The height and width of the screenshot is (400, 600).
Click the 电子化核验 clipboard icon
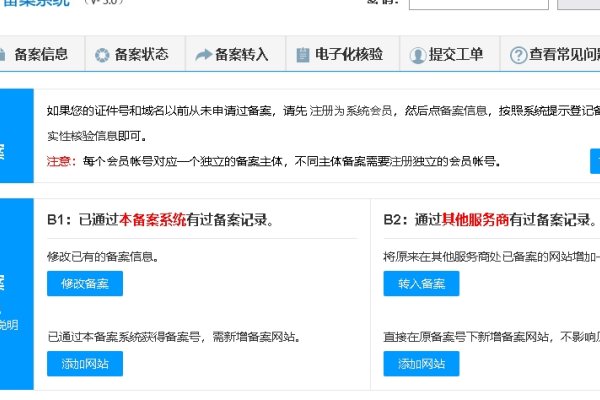click(x=303, y=55)
